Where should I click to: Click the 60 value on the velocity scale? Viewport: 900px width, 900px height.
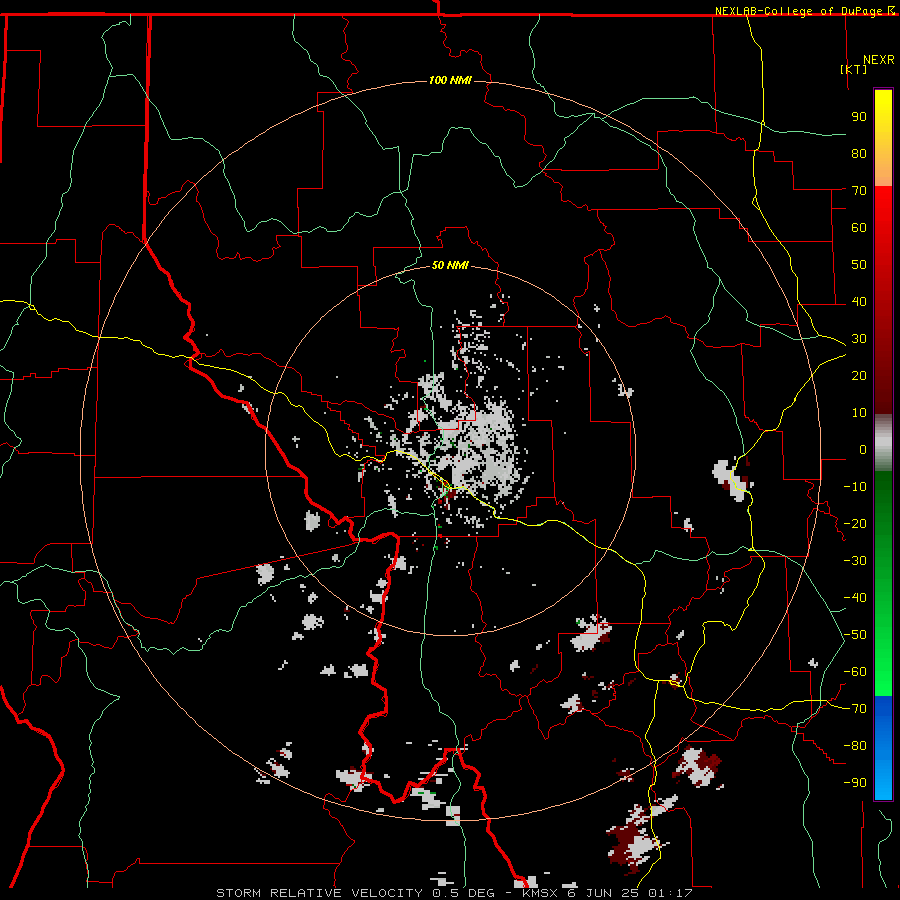click(x=859, y=227)
